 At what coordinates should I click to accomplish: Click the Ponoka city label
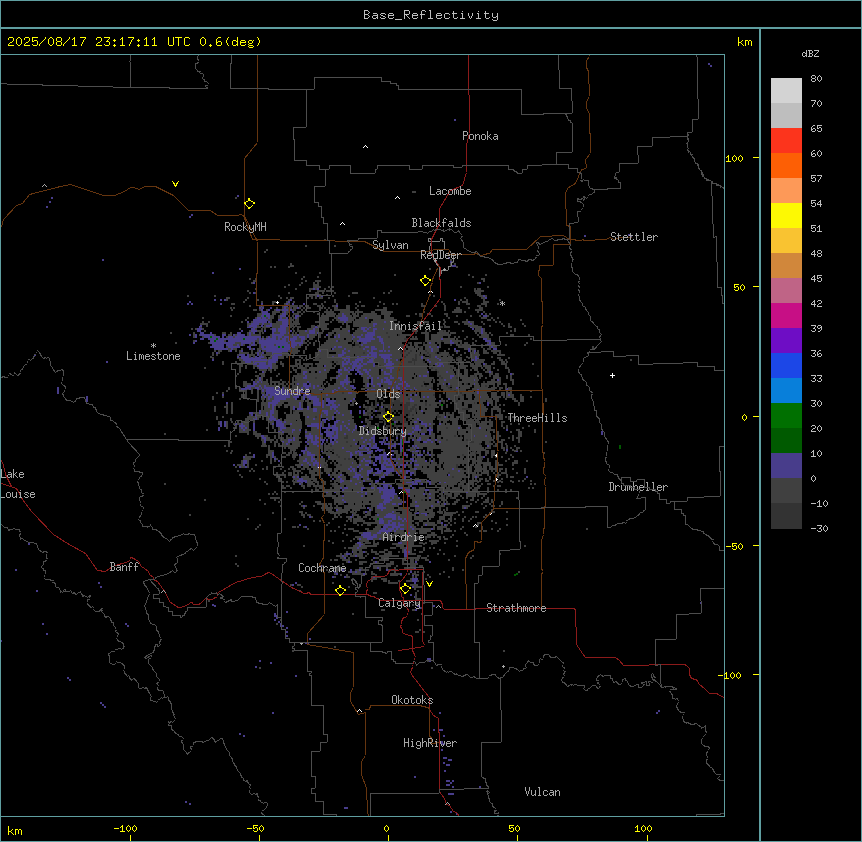tap(480, 136)
